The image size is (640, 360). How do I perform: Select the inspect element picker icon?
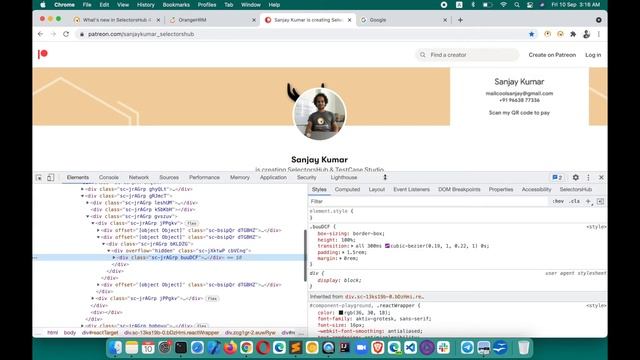[39, 178]
